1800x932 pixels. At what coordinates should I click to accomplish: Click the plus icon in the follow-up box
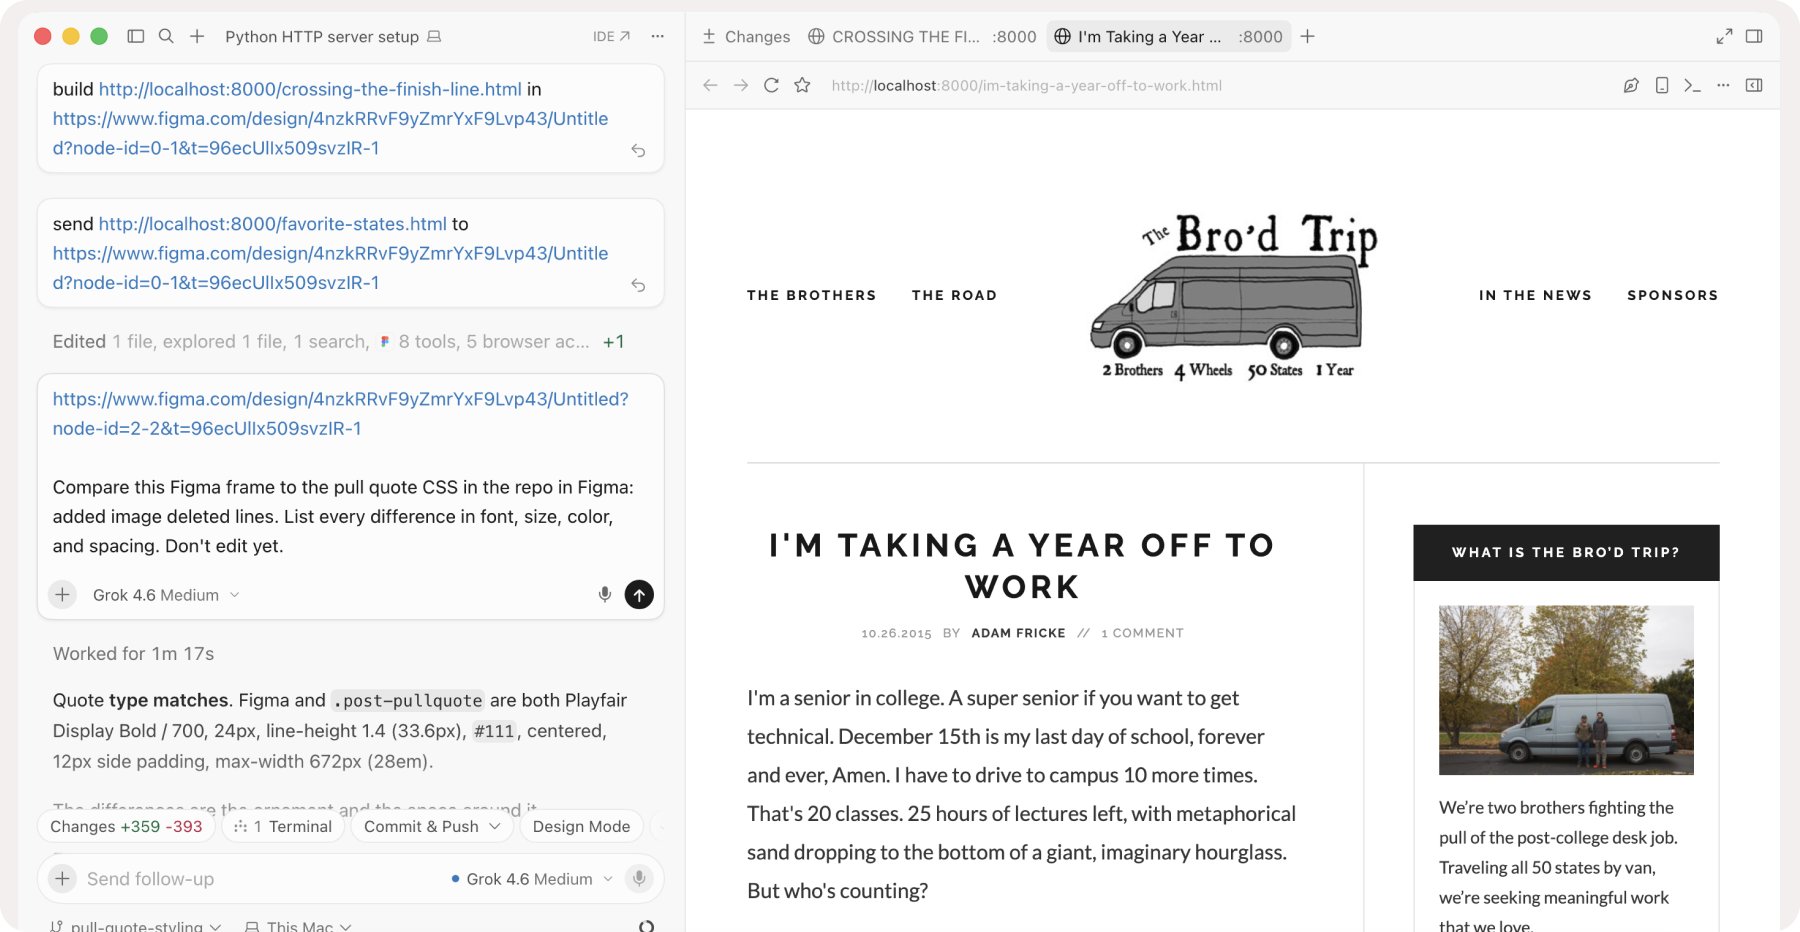62,879
